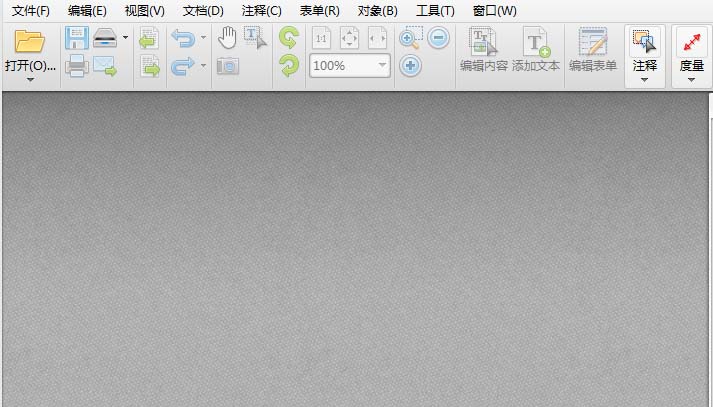Click the Snapshot camera icon
Image resolution: width=713 pixels, height=407 pixels.
(228, 66)
